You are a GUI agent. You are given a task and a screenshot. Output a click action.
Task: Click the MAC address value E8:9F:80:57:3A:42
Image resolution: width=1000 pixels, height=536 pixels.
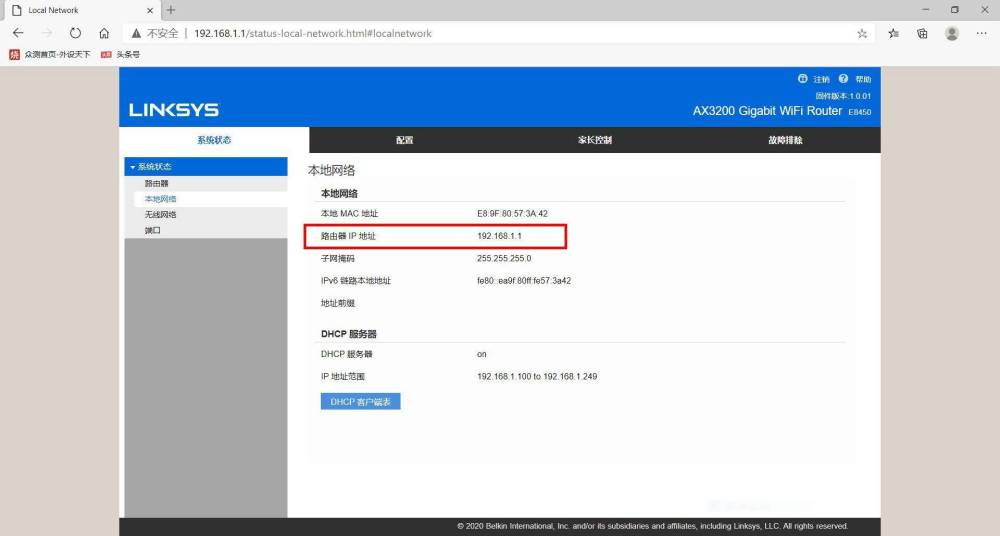(x=512, y=214)
